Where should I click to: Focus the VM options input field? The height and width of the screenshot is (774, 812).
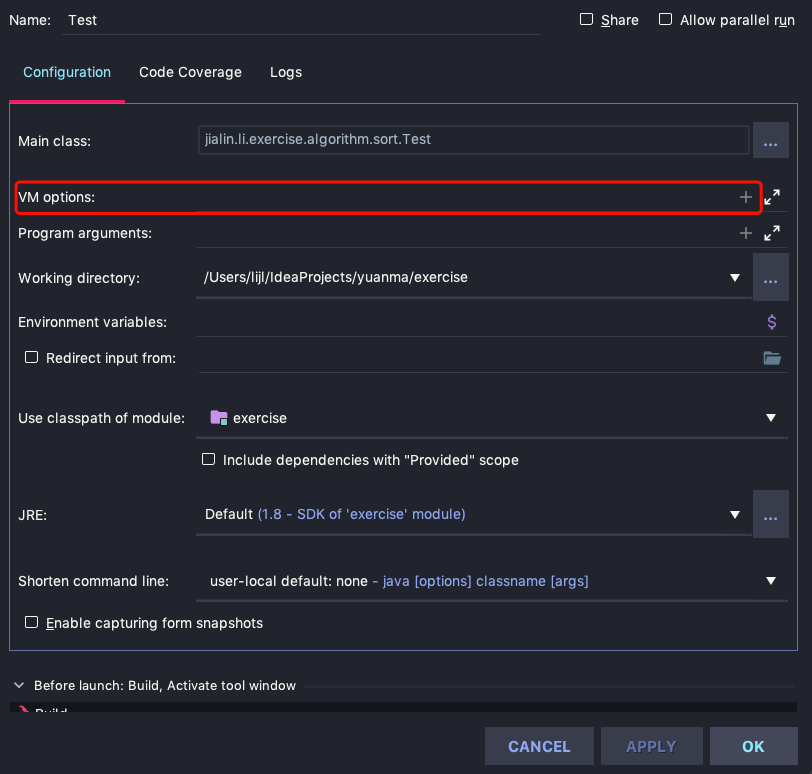point(466,197)
